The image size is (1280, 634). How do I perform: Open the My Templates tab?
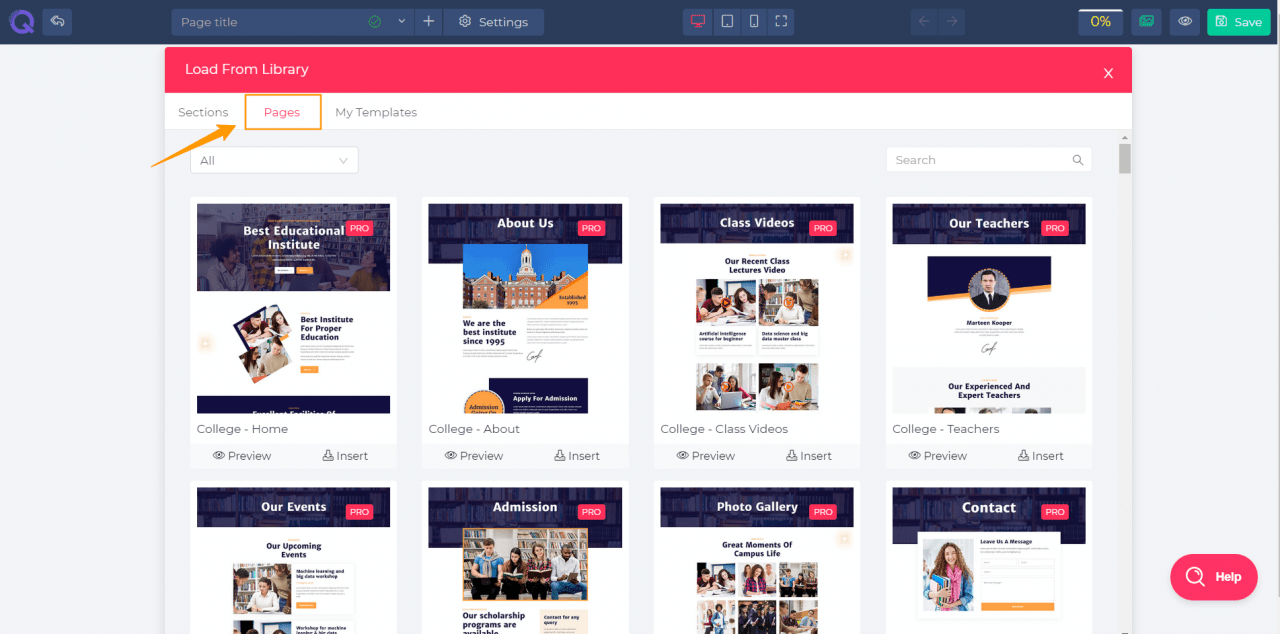point(376,112)
